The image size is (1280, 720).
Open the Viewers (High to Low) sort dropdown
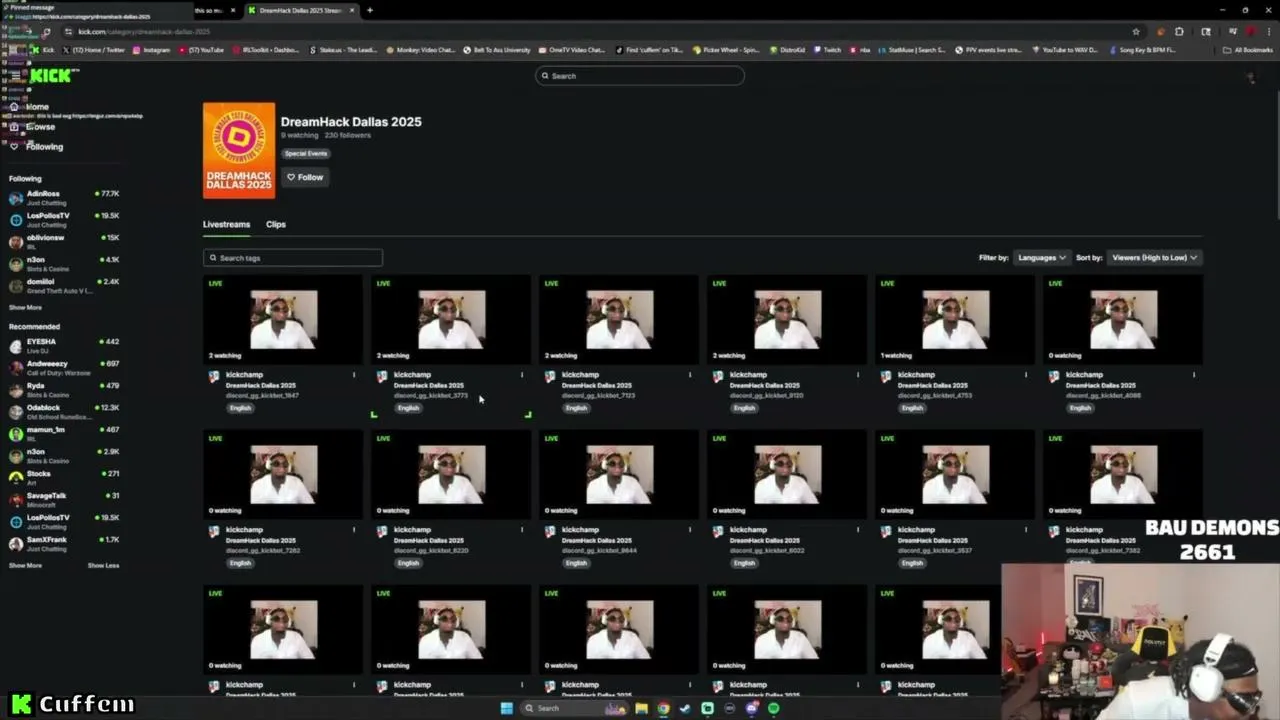(x=1154, y=258)
